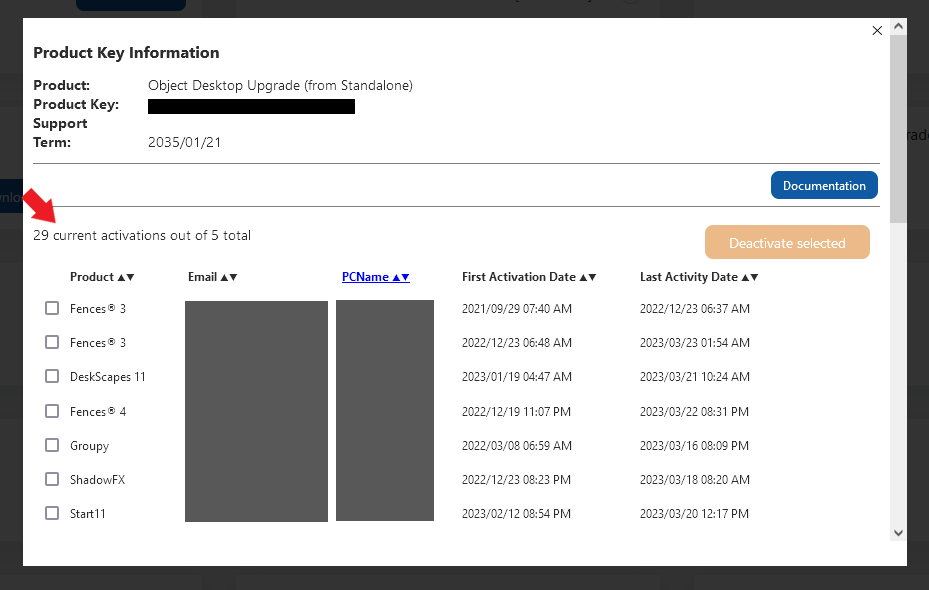Click the ShadowFX product name
The width and height of the screenshot is (929, 590).
pos(98,480)
